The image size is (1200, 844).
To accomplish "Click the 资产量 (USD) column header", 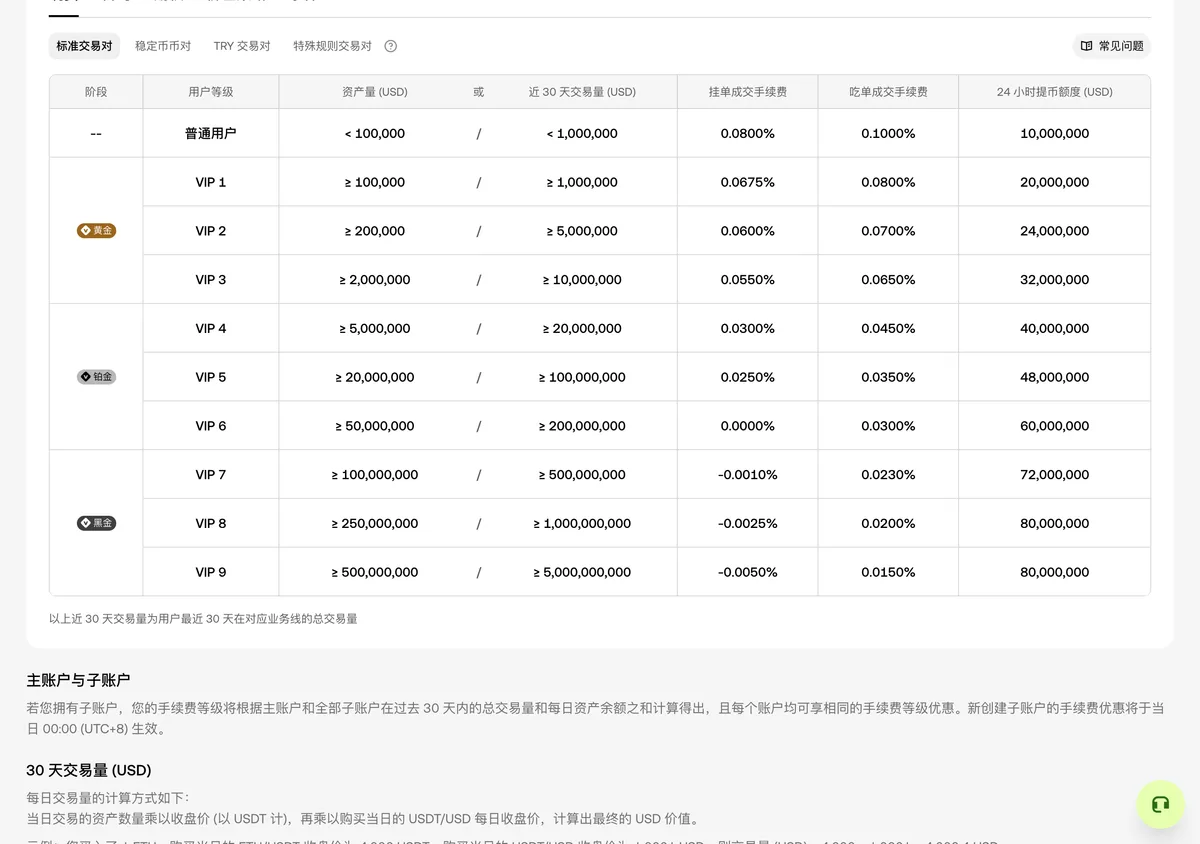I will pos(375,92).
